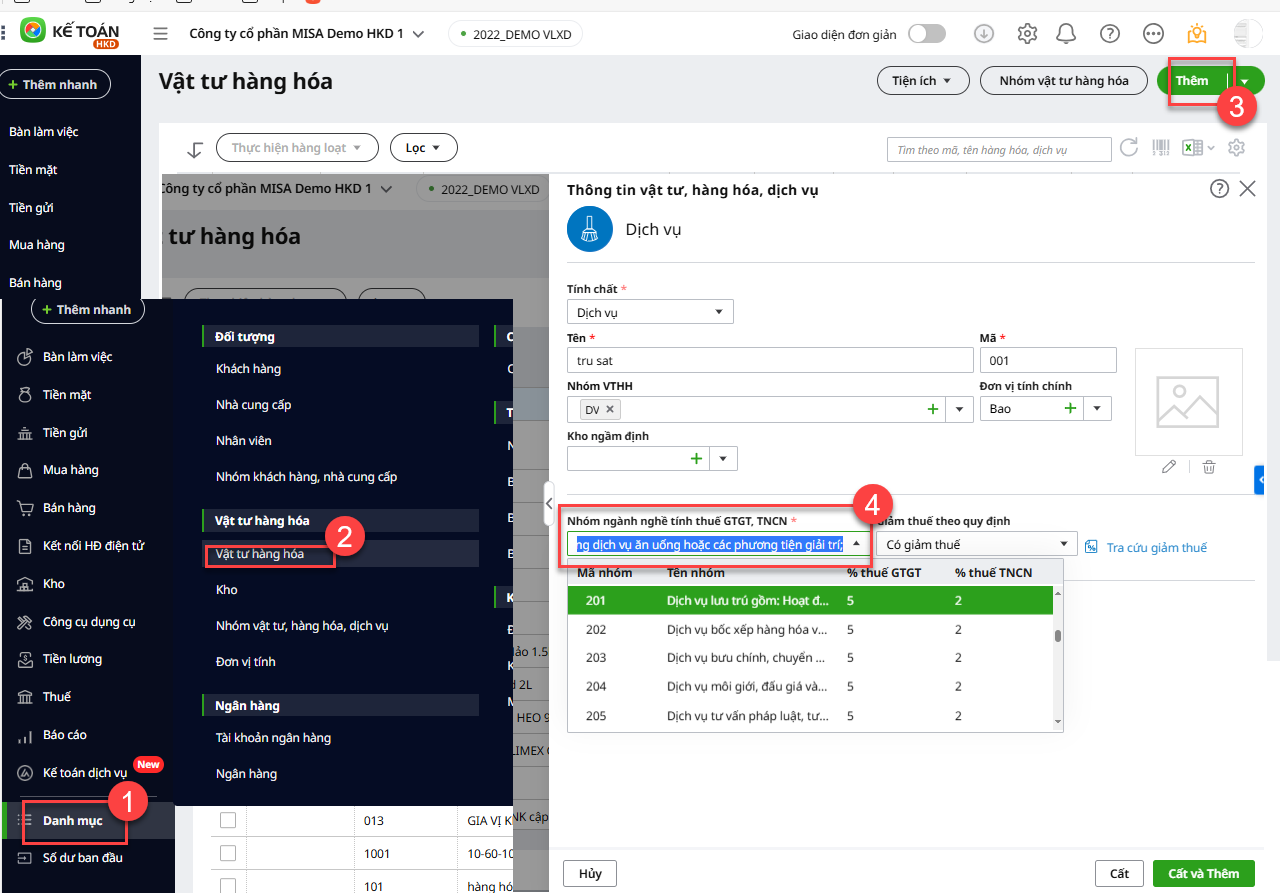Tick the checkbox for row 013

pos(228,821)
